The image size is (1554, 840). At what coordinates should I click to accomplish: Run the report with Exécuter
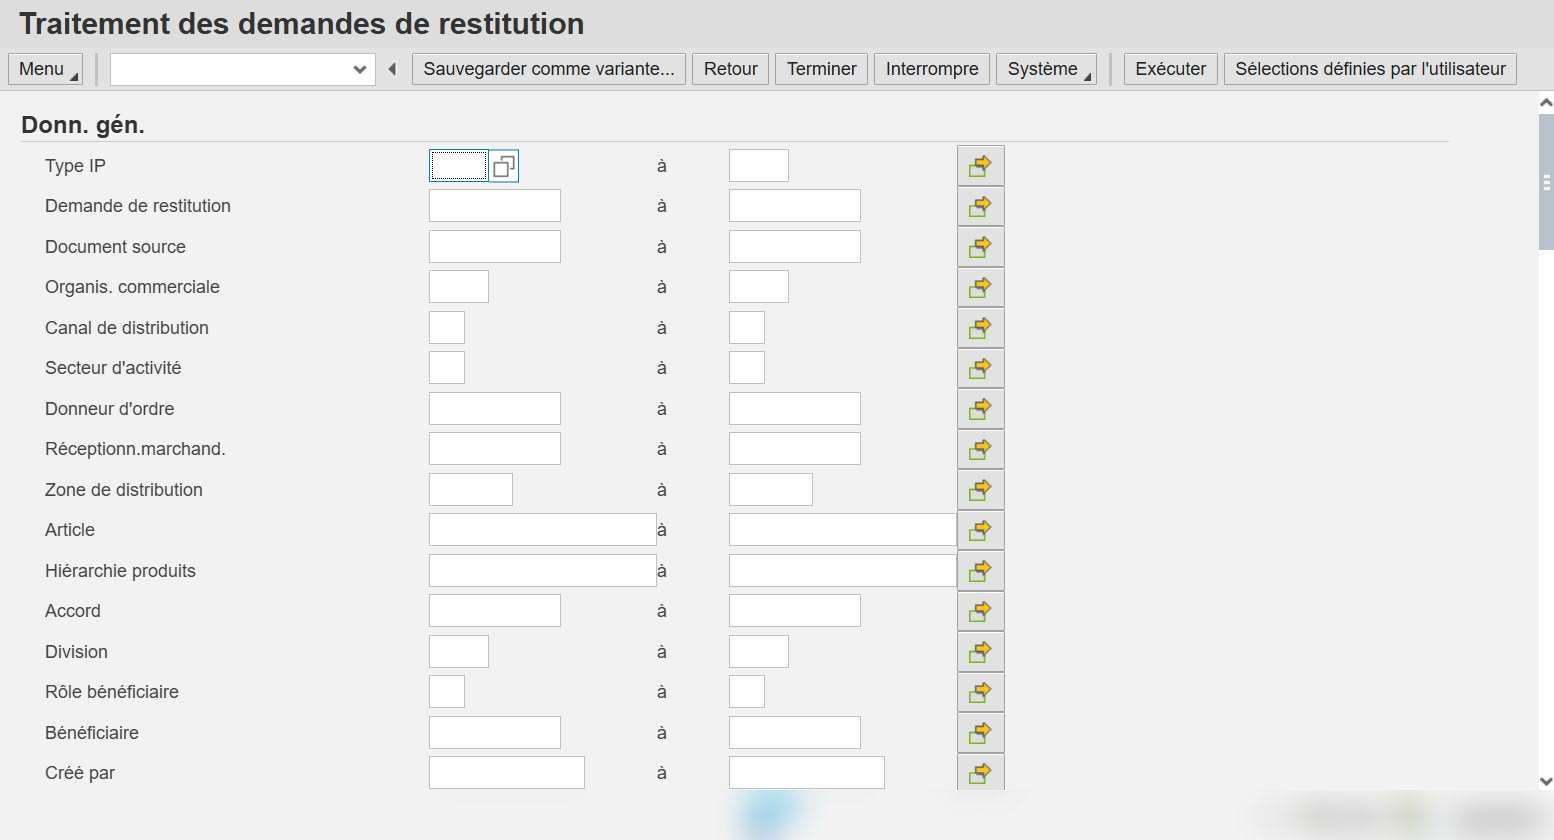coord(1171,69)
